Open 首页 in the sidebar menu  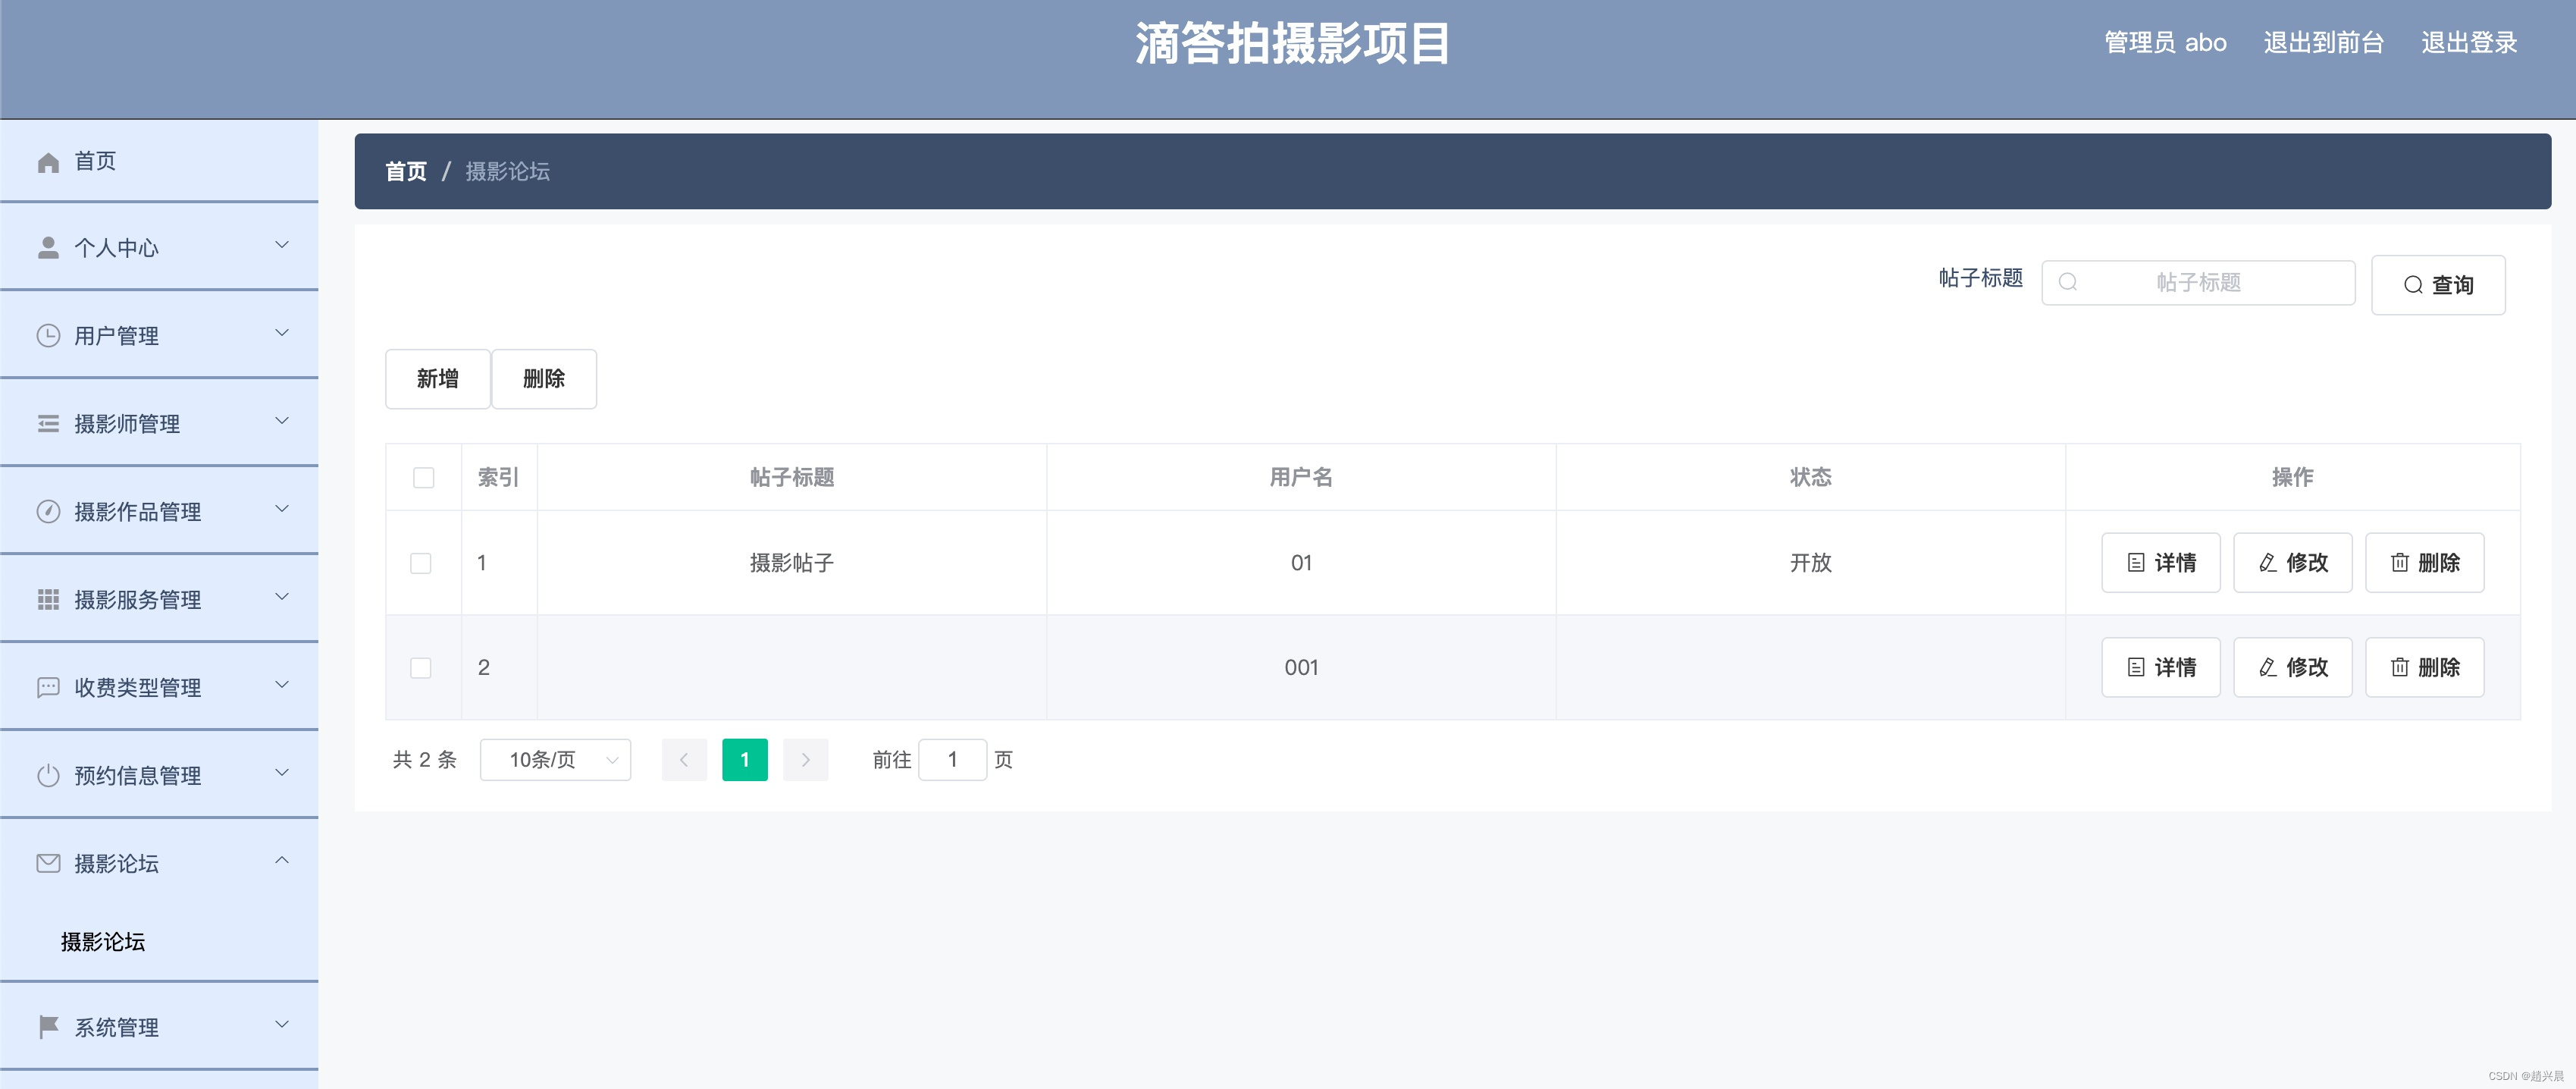(159, 161)
